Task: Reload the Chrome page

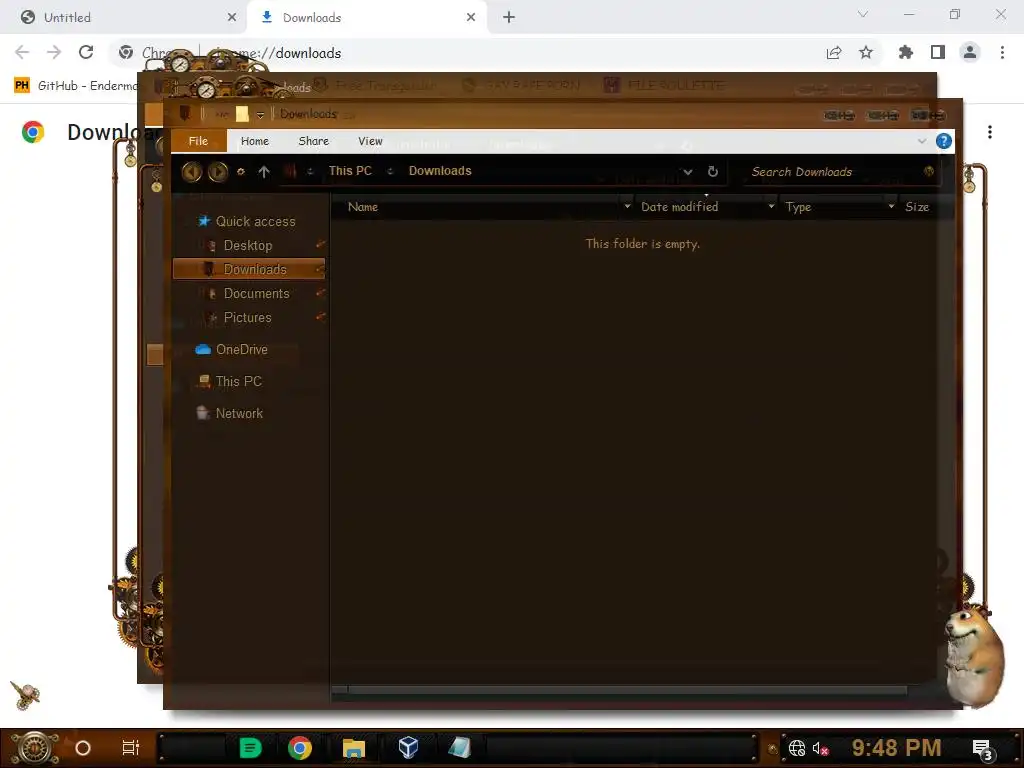Action: 86,52
